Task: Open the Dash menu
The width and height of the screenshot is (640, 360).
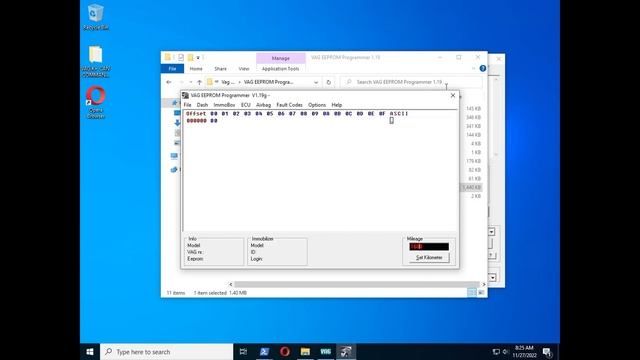Action: [202, 105]
